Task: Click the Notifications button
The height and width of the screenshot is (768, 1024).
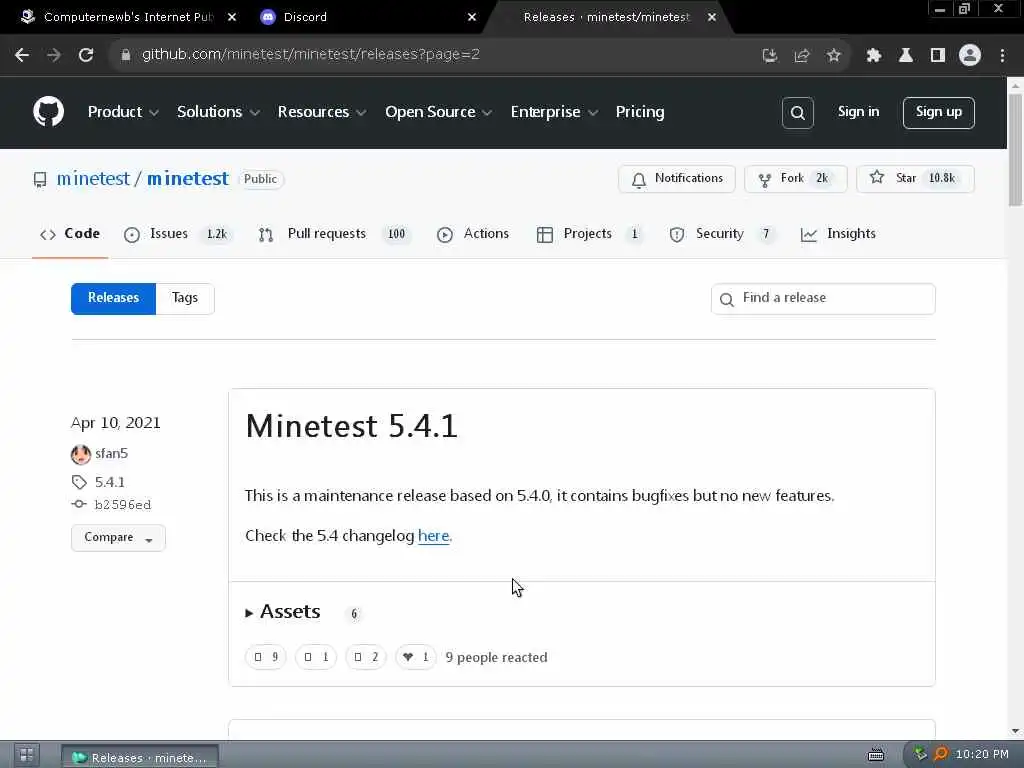Action: pos(677,179)
